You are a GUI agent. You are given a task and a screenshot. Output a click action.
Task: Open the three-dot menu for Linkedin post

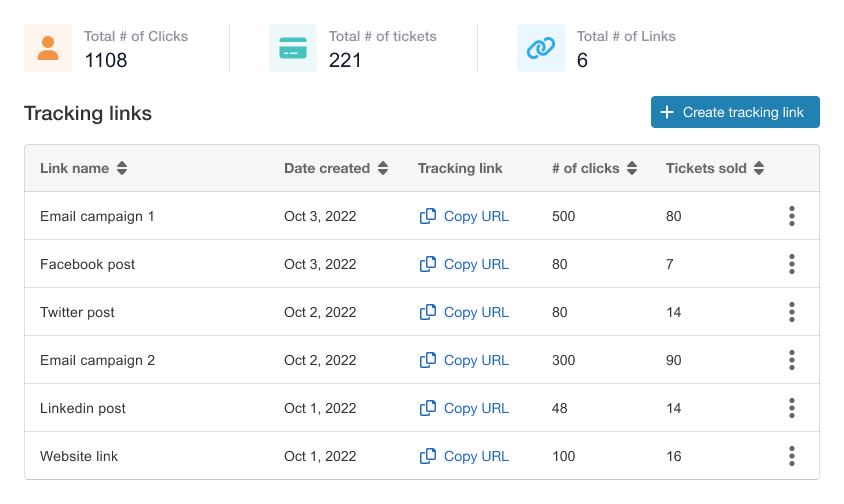(791, 408)
